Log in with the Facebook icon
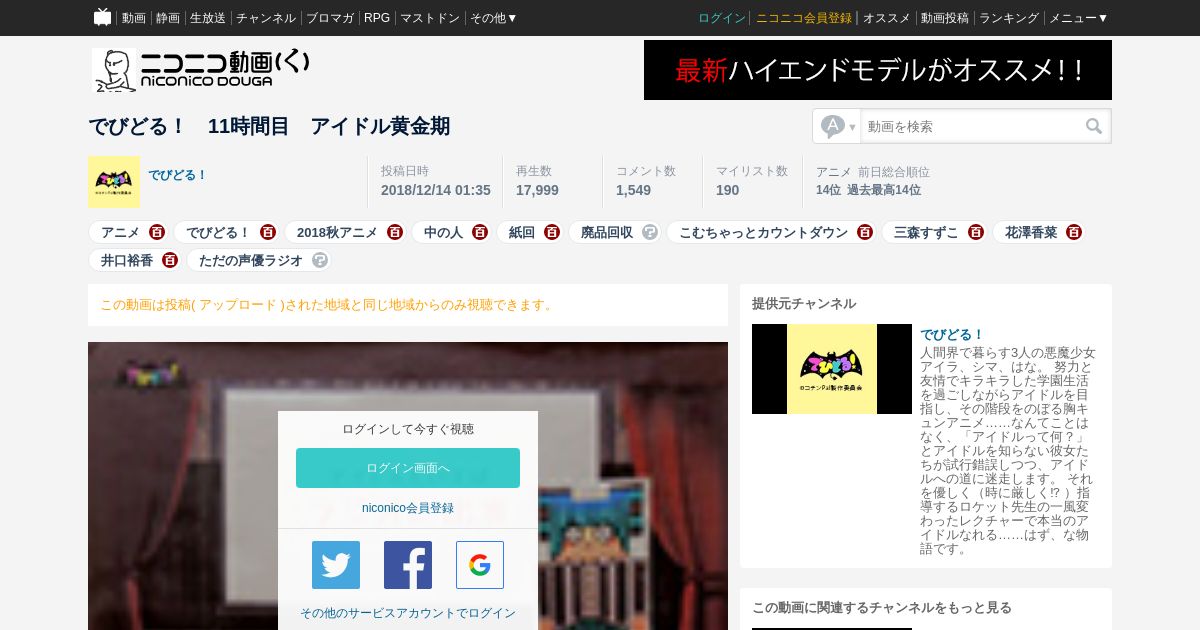The width and height of the screenshot is (1200, 630). 408,565
